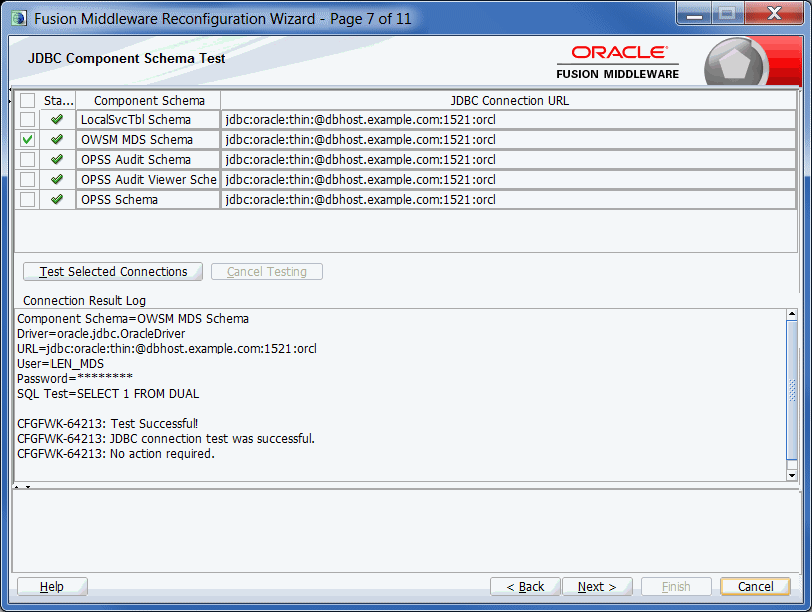Click the log line No action required.
This screenshot has width=812, height=612.
pos(116,454)
